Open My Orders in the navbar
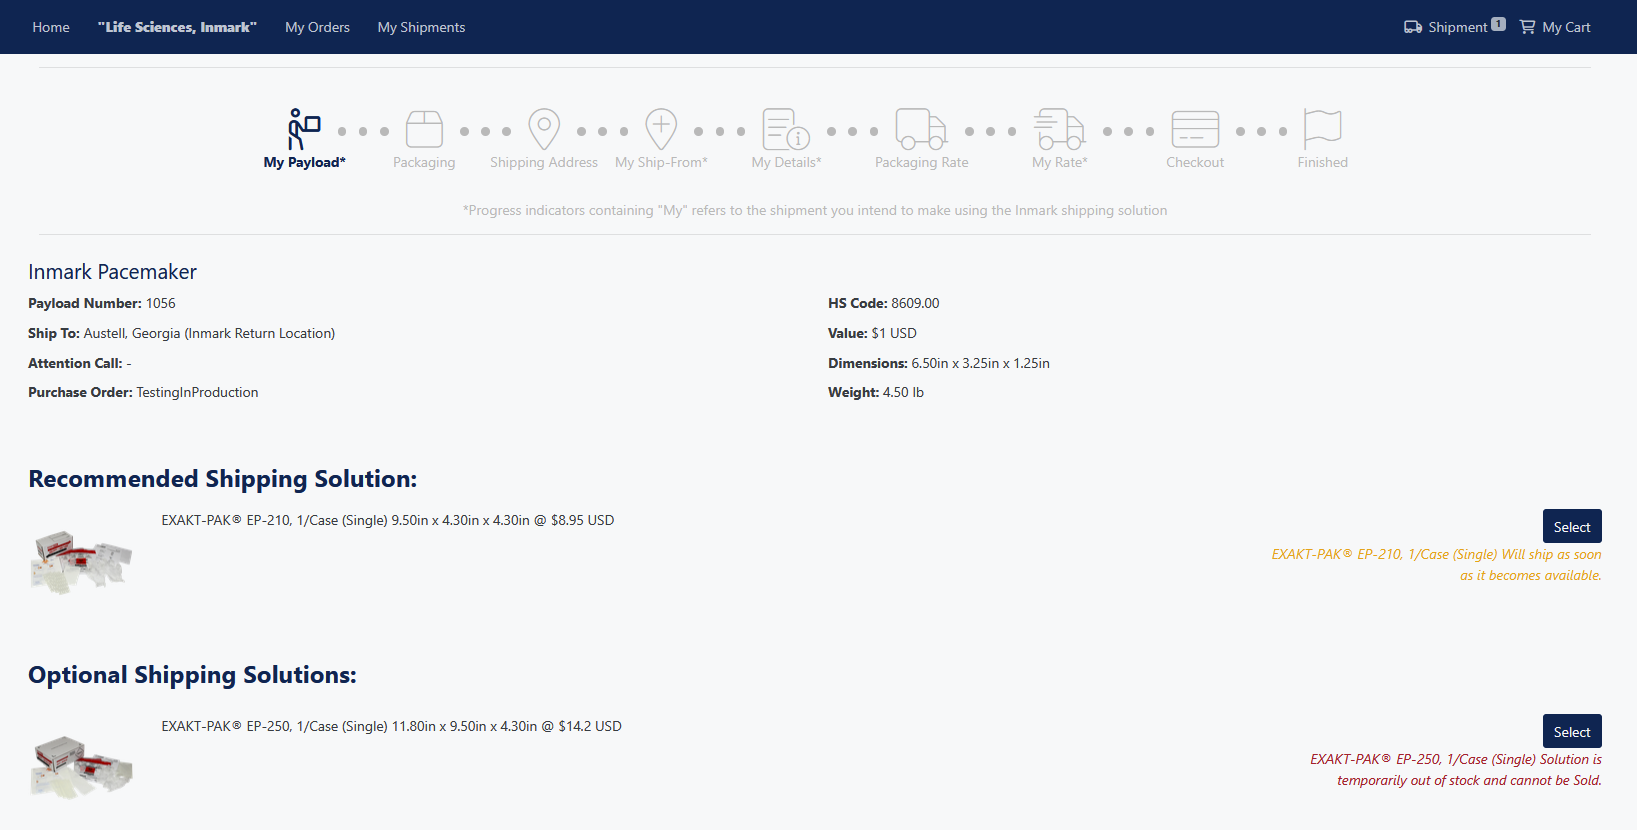1637x830 pixels. (317, 27)
